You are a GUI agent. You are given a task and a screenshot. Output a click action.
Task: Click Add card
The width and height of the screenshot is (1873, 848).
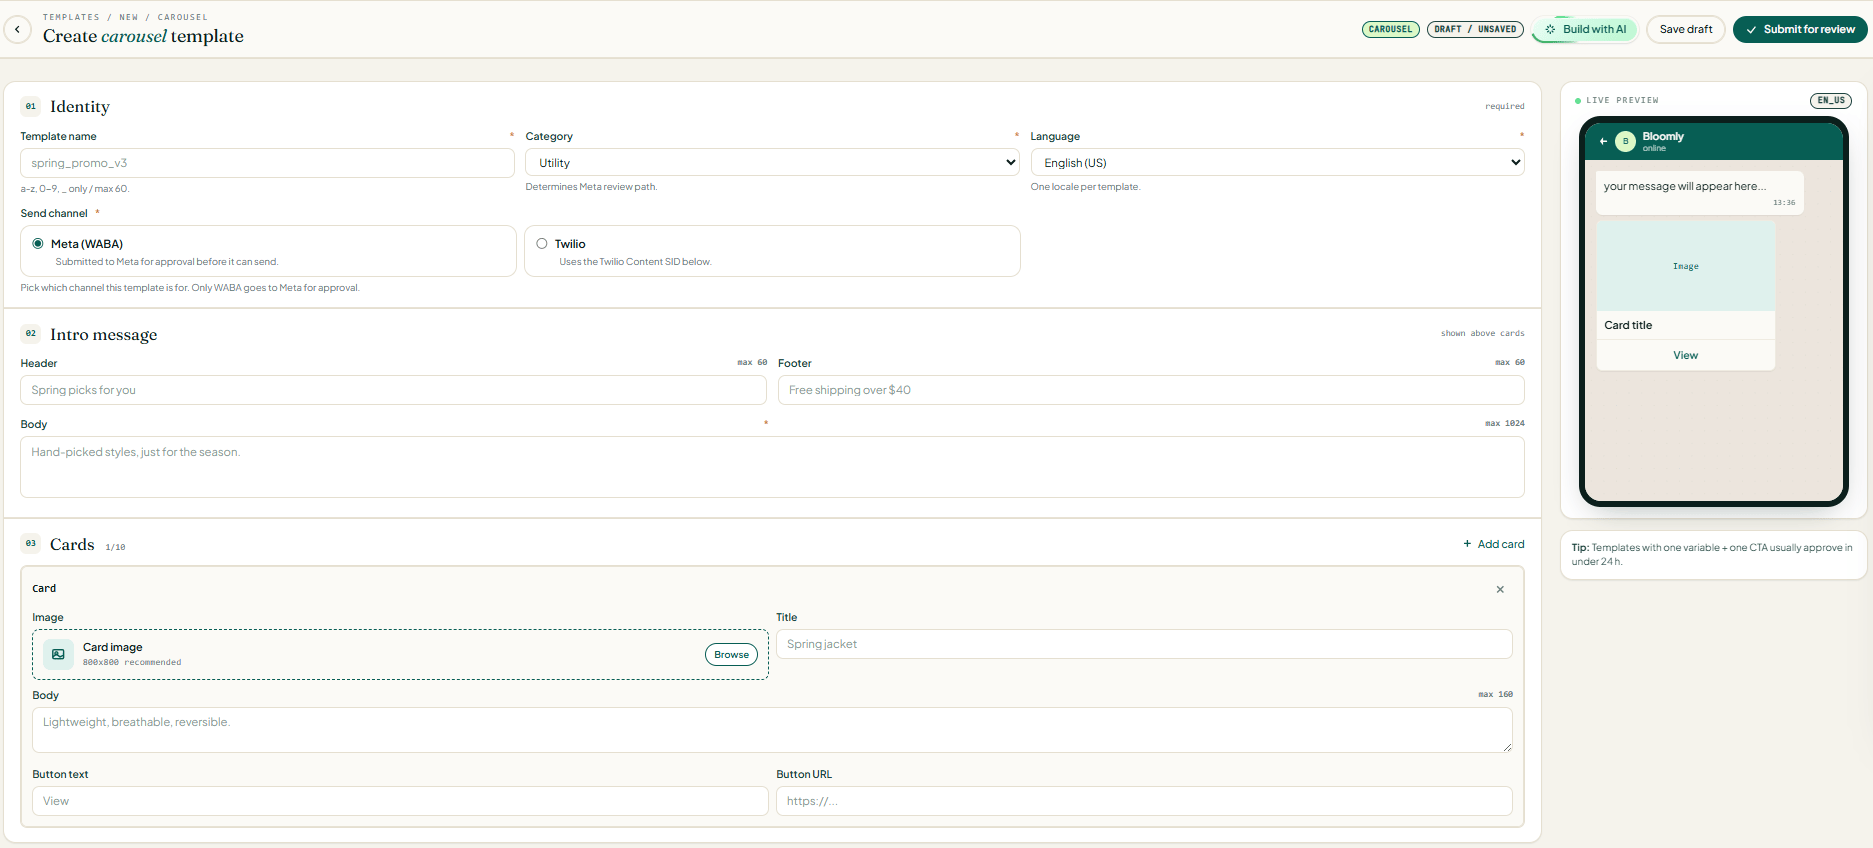(1494, 544)
